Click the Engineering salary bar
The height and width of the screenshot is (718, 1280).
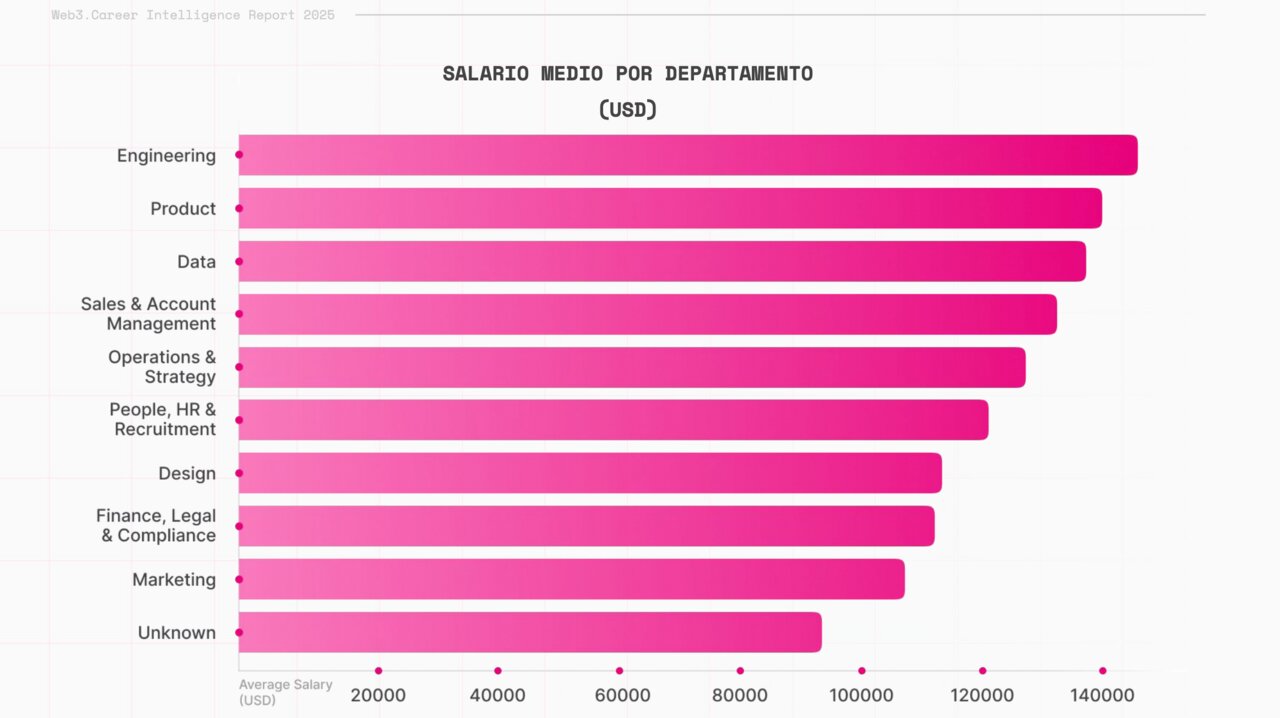(x=688, y=155)
